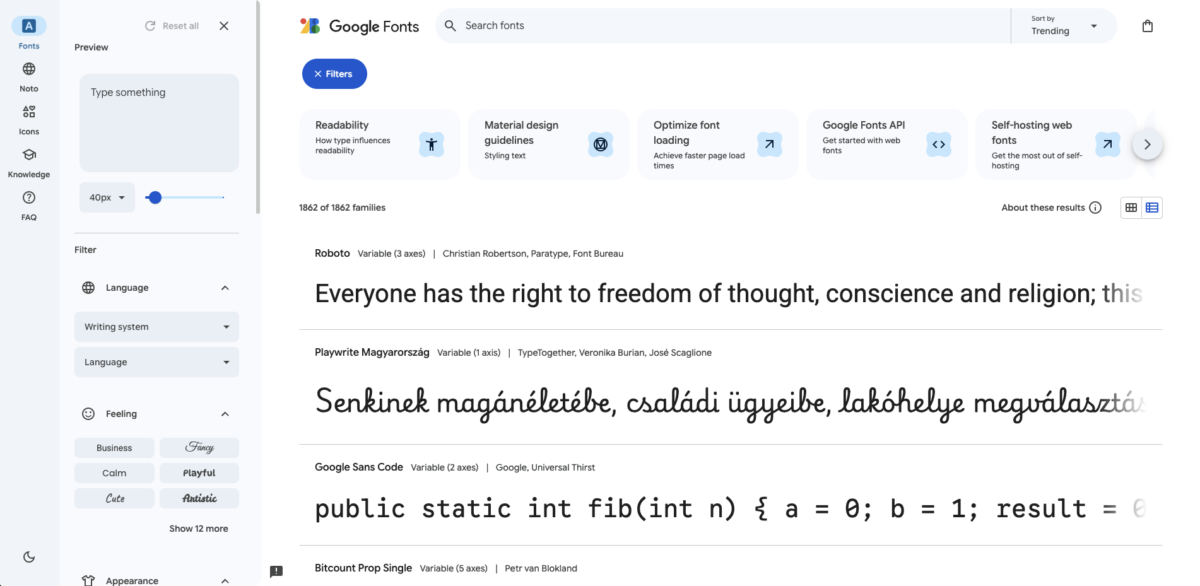This screenshot has height=586, width=1200.
Task: Open the Sort by Trending dropdown
Action: tap(1063, 25)
